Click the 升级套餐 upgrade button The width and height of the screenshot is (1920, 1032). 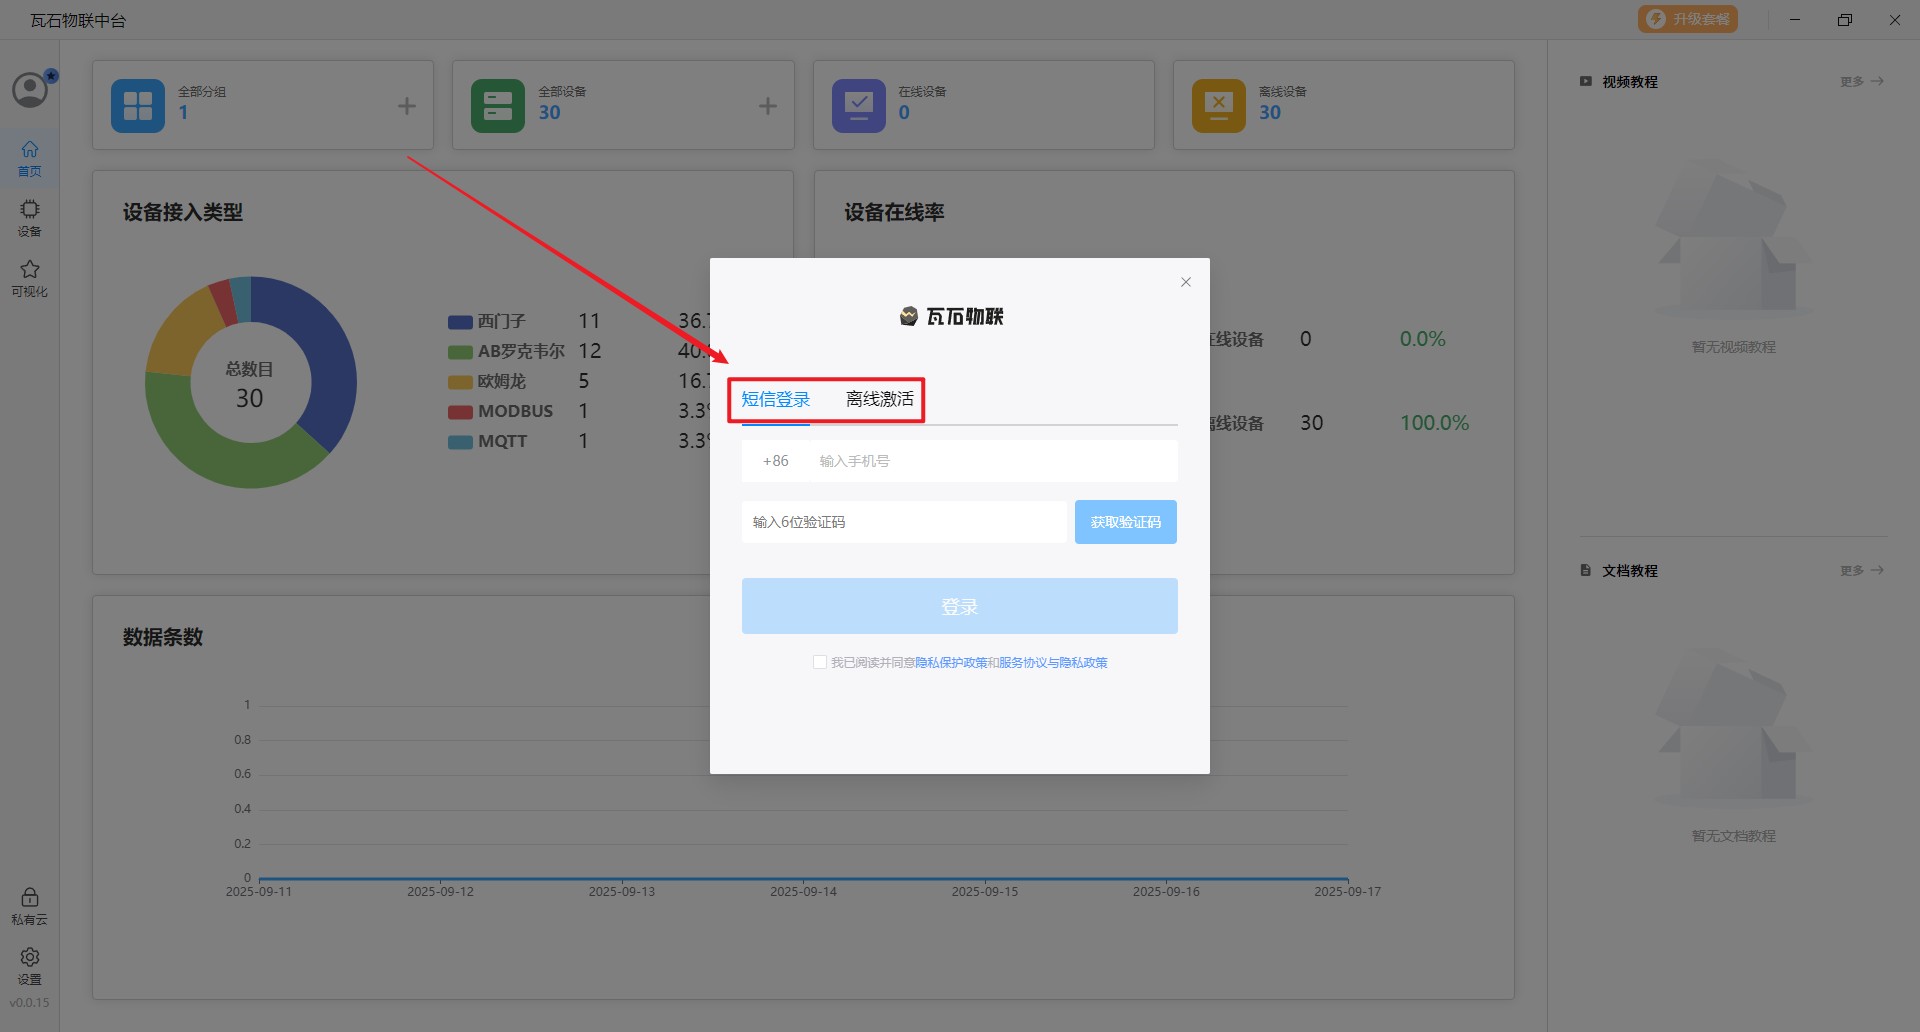1688,19
